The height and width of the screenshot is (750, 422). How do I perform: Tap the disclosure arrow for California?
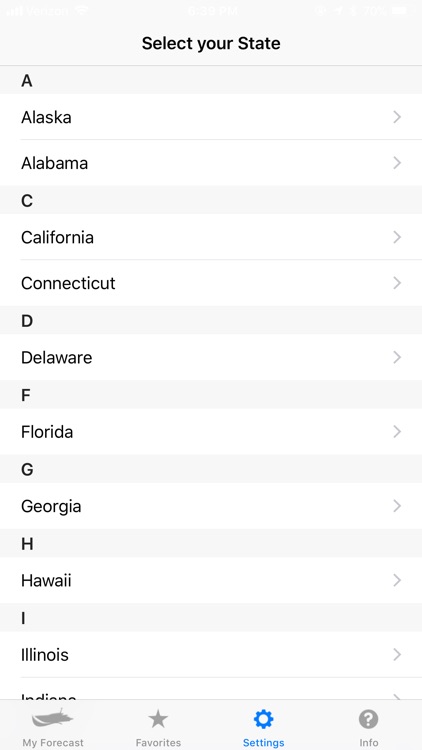tap(397, 237)
